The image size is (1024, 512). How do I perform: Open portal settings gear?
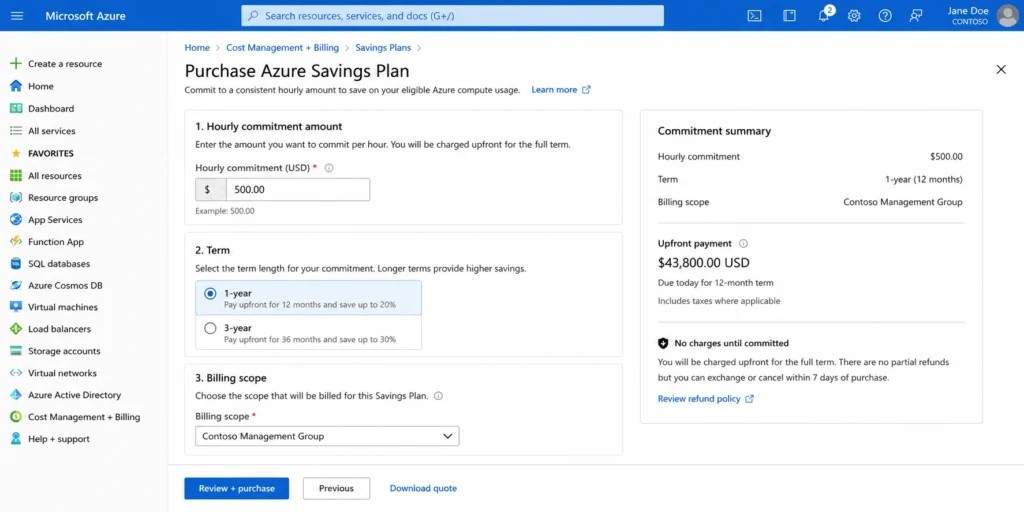(x=854, y=16)
